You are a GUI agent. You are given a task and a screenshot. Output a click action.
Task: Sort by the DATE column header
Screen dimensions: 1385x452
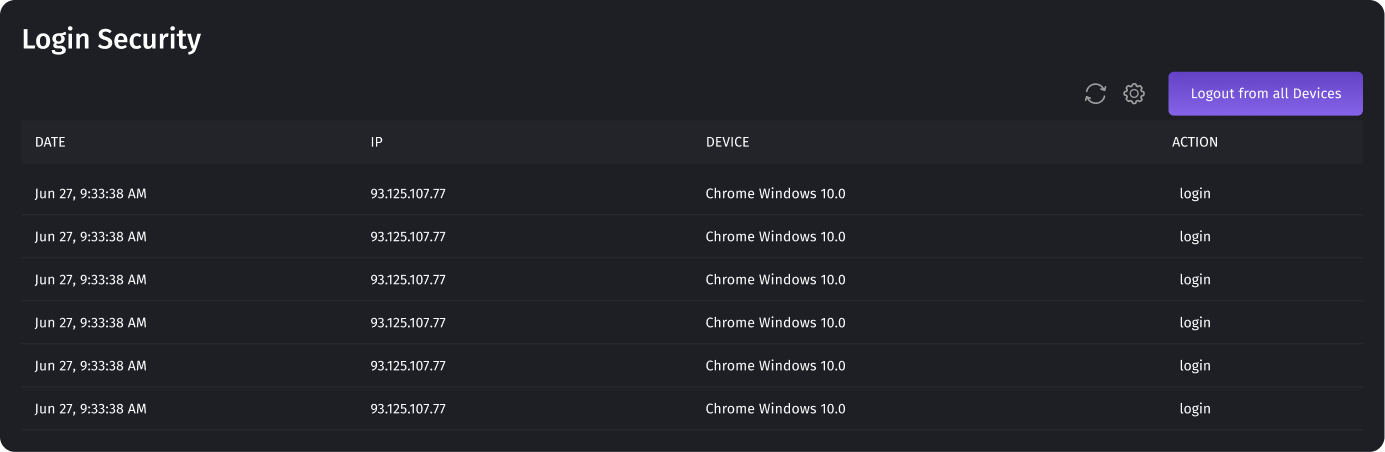pos(50,142)
